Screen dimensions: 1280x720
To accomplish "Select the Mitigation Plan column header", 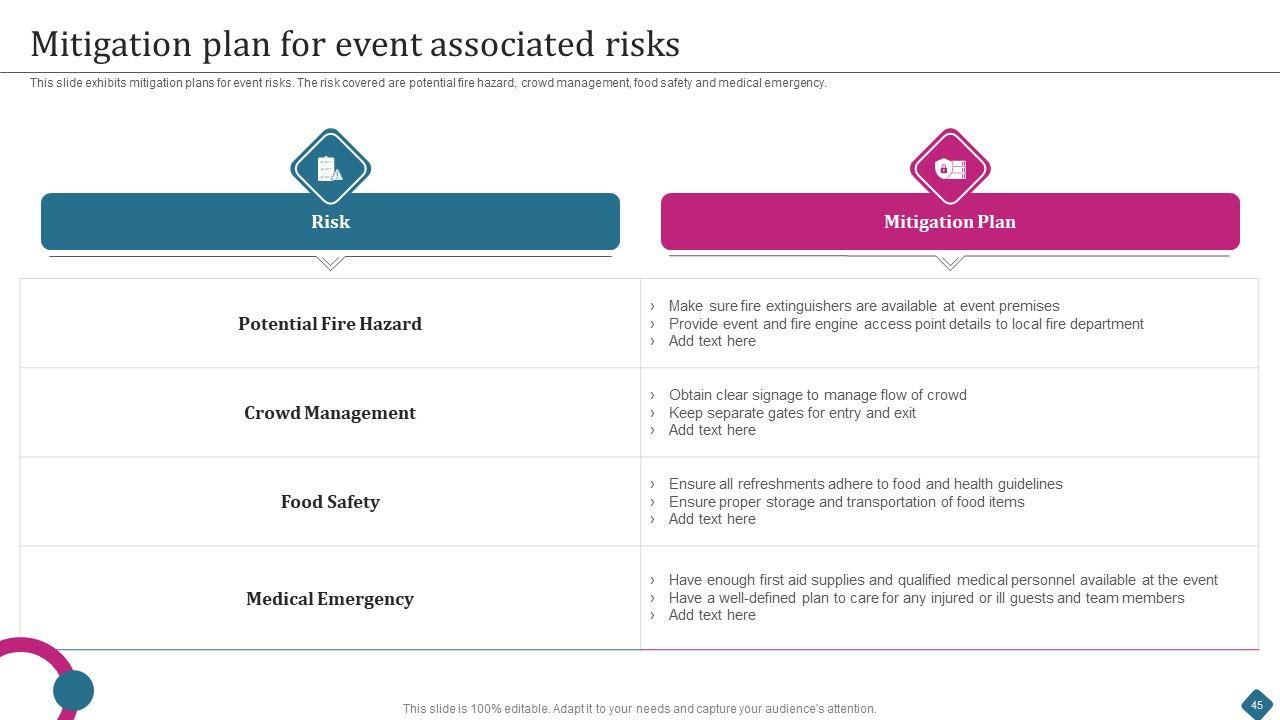I will [x=950, y=222].
